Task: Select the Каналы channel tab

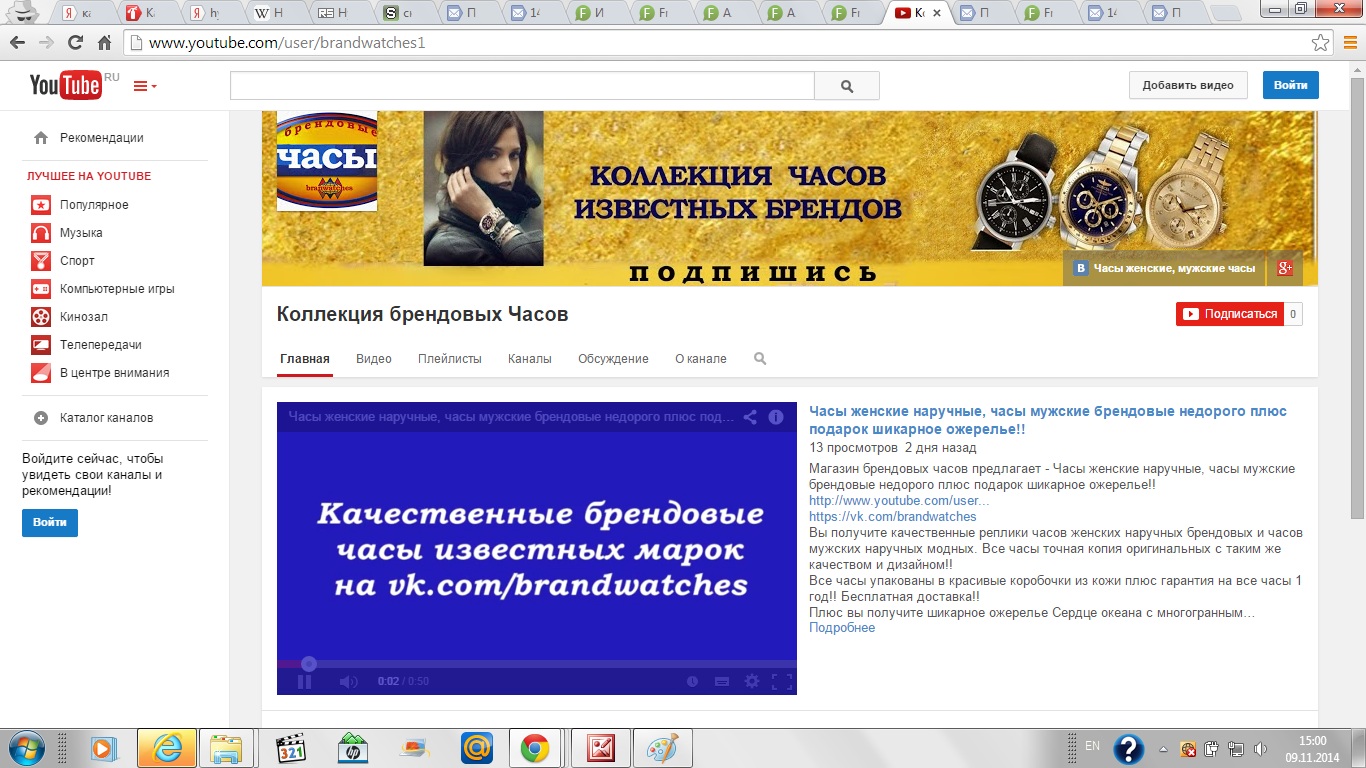Action: click(x=530, y=359)
